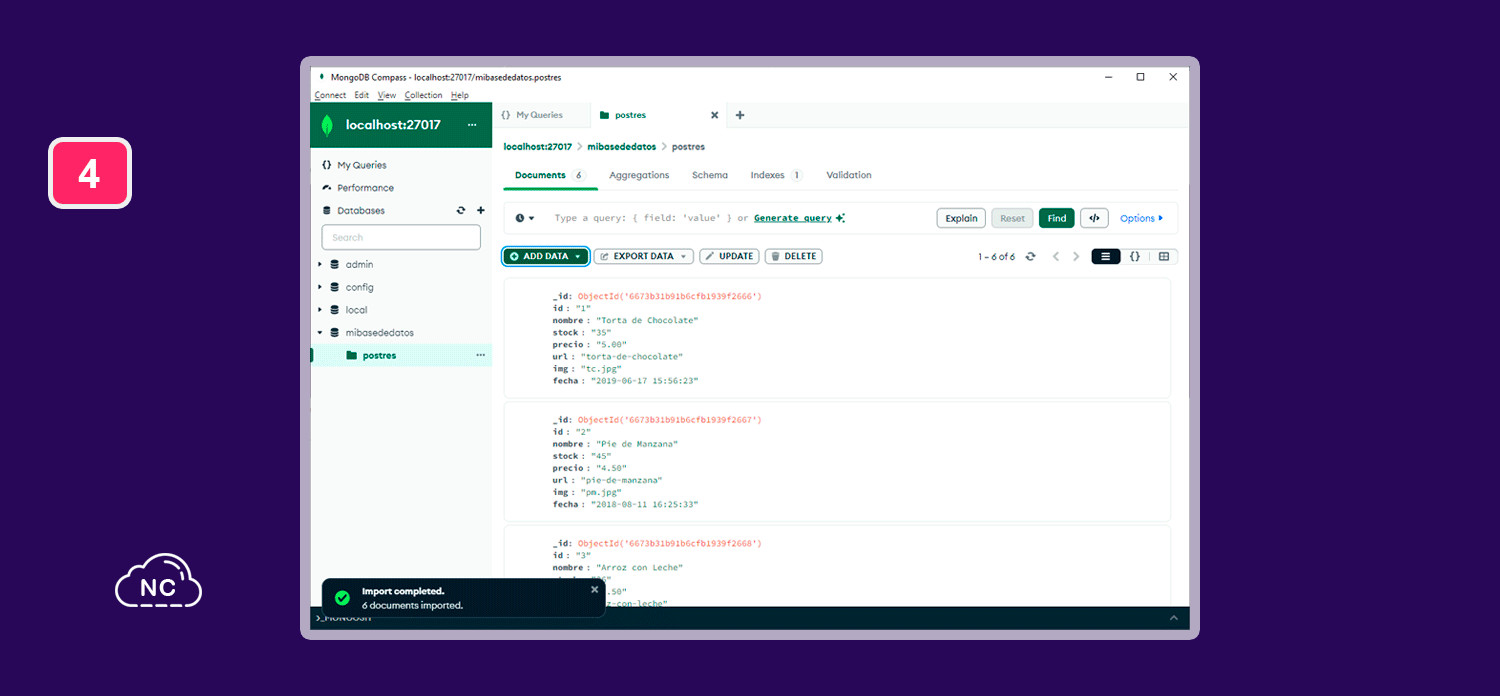Refresh the Databases list in the sidebar

tap(461, 211)
